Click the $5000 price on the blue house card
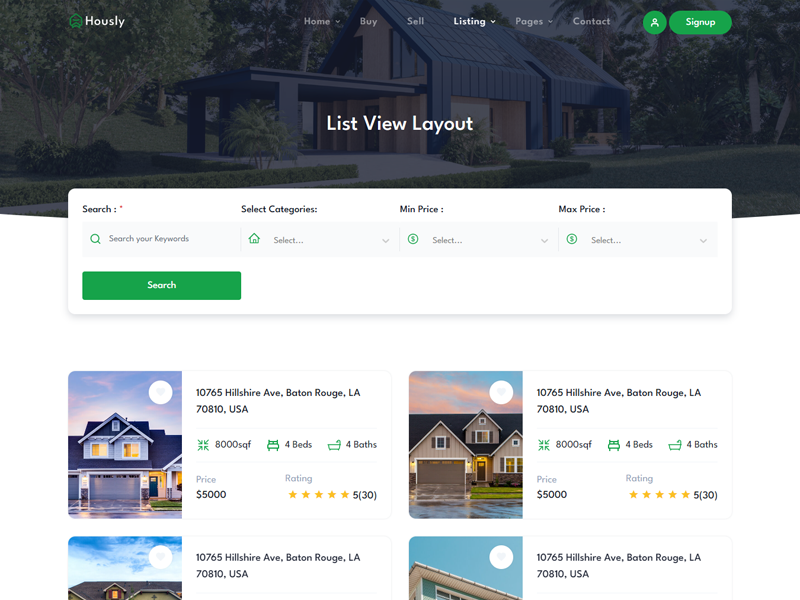The image size is (800, 600). coord(211,494)
